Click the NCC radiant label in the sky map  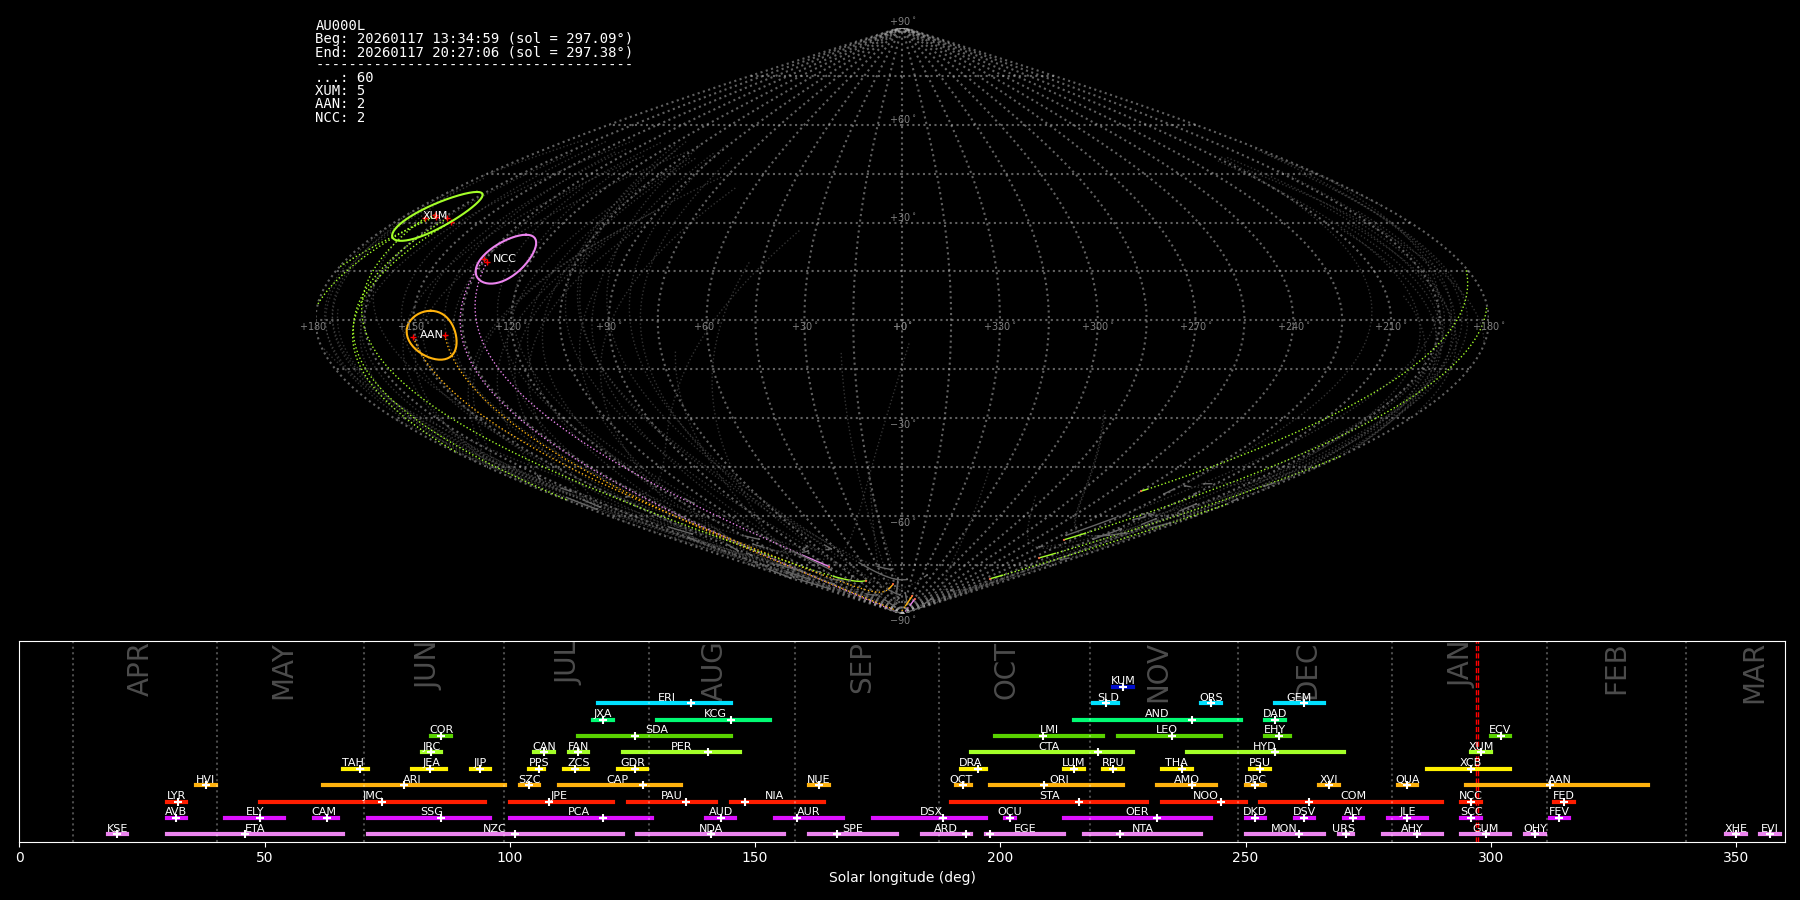click(504, 259)
